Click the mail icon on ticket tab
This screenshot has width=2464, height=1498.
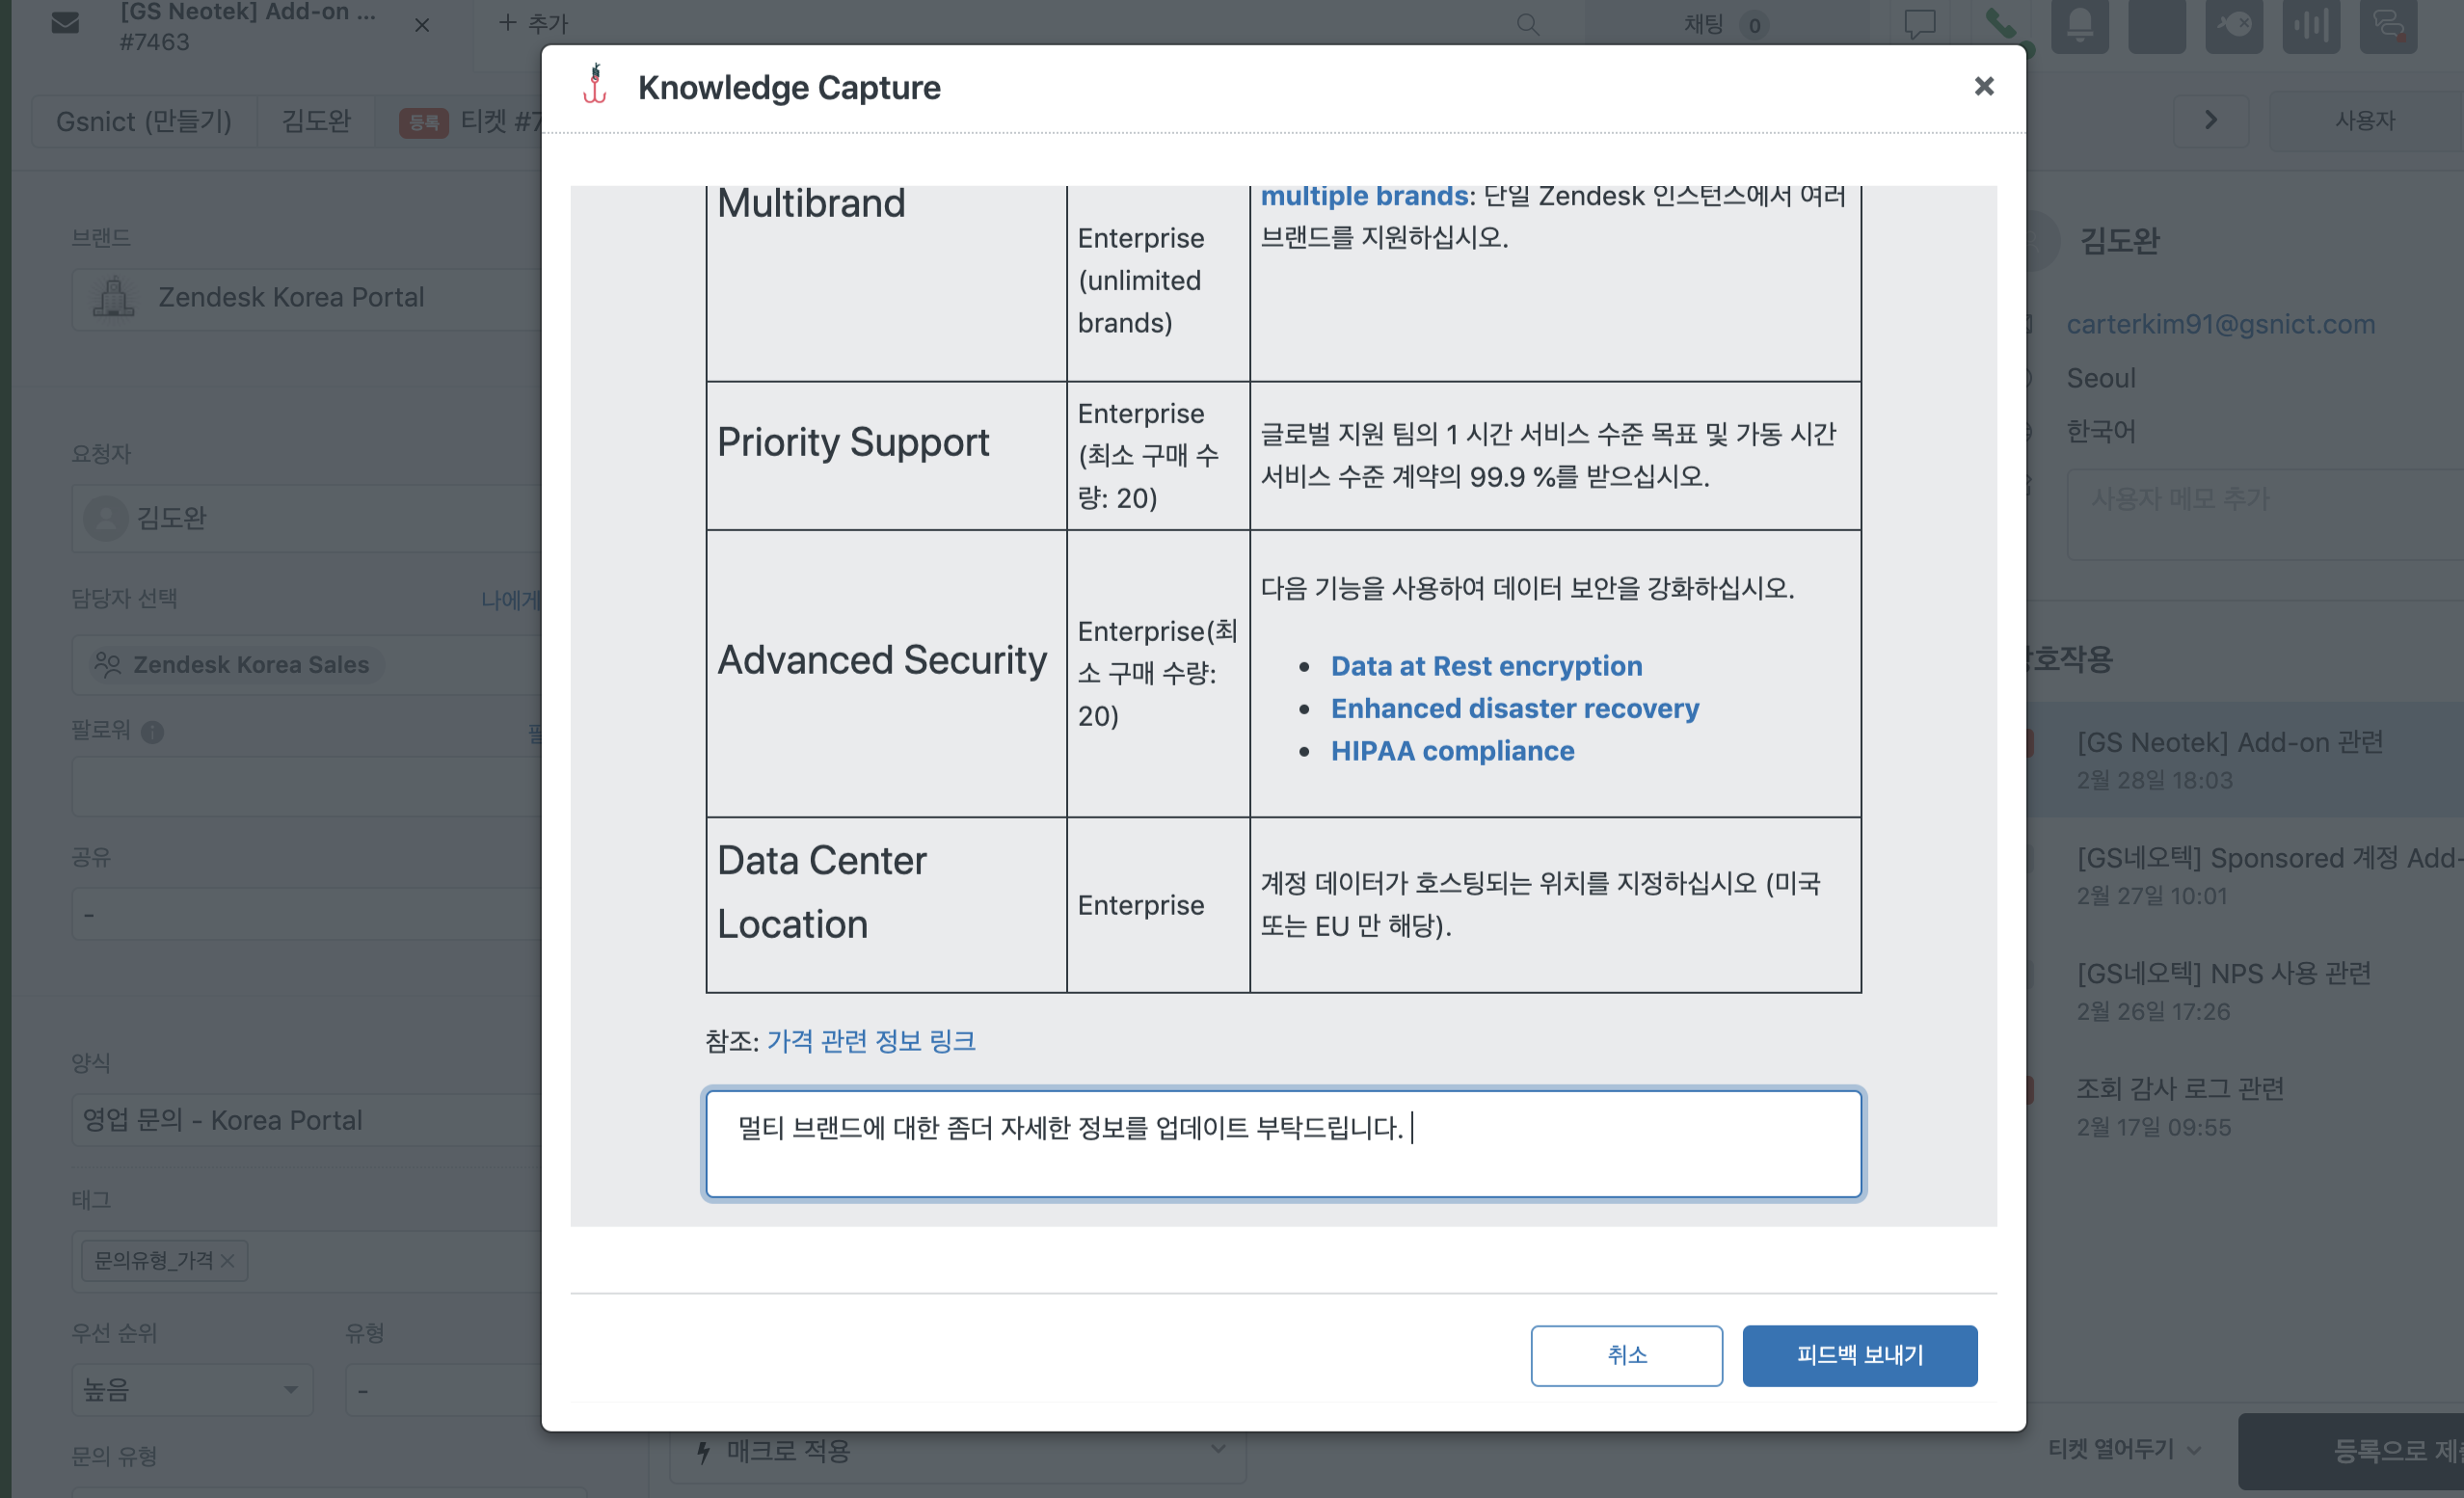click(65, 22)
